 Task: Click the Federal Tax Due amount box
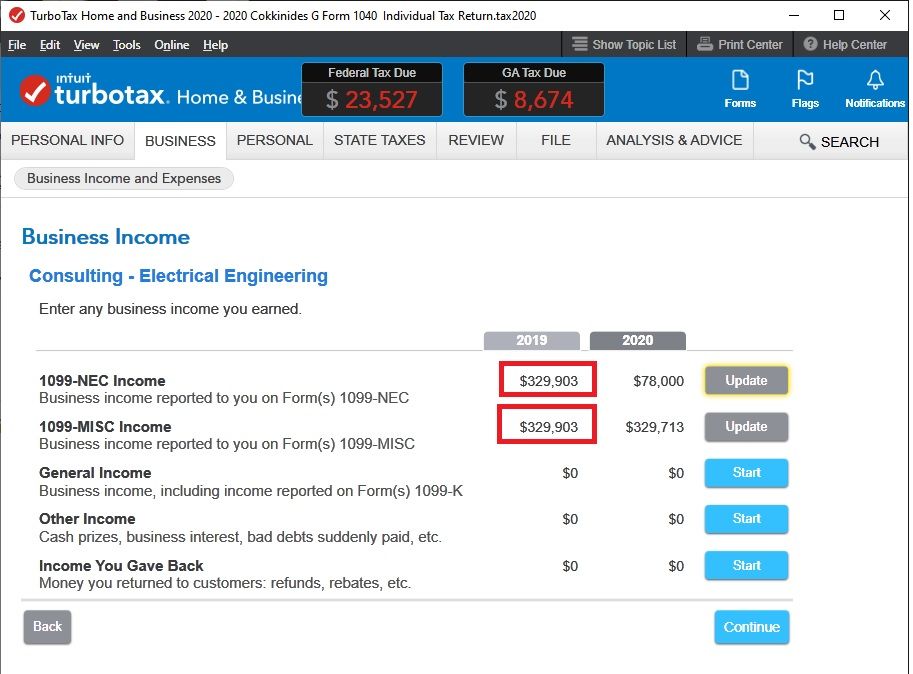(x=372, y=90)
